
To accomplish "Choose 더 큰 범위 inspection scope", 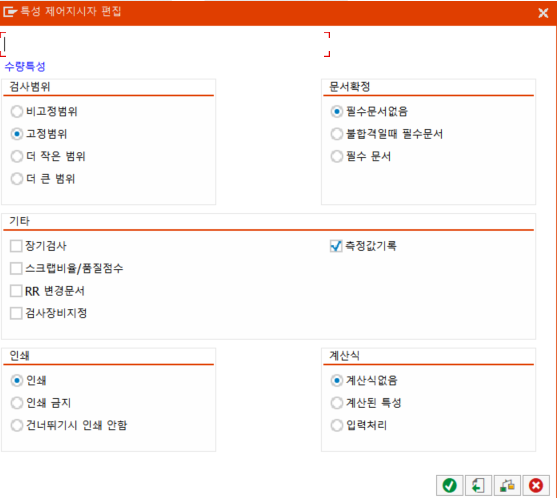I will [x=17, y=179].
